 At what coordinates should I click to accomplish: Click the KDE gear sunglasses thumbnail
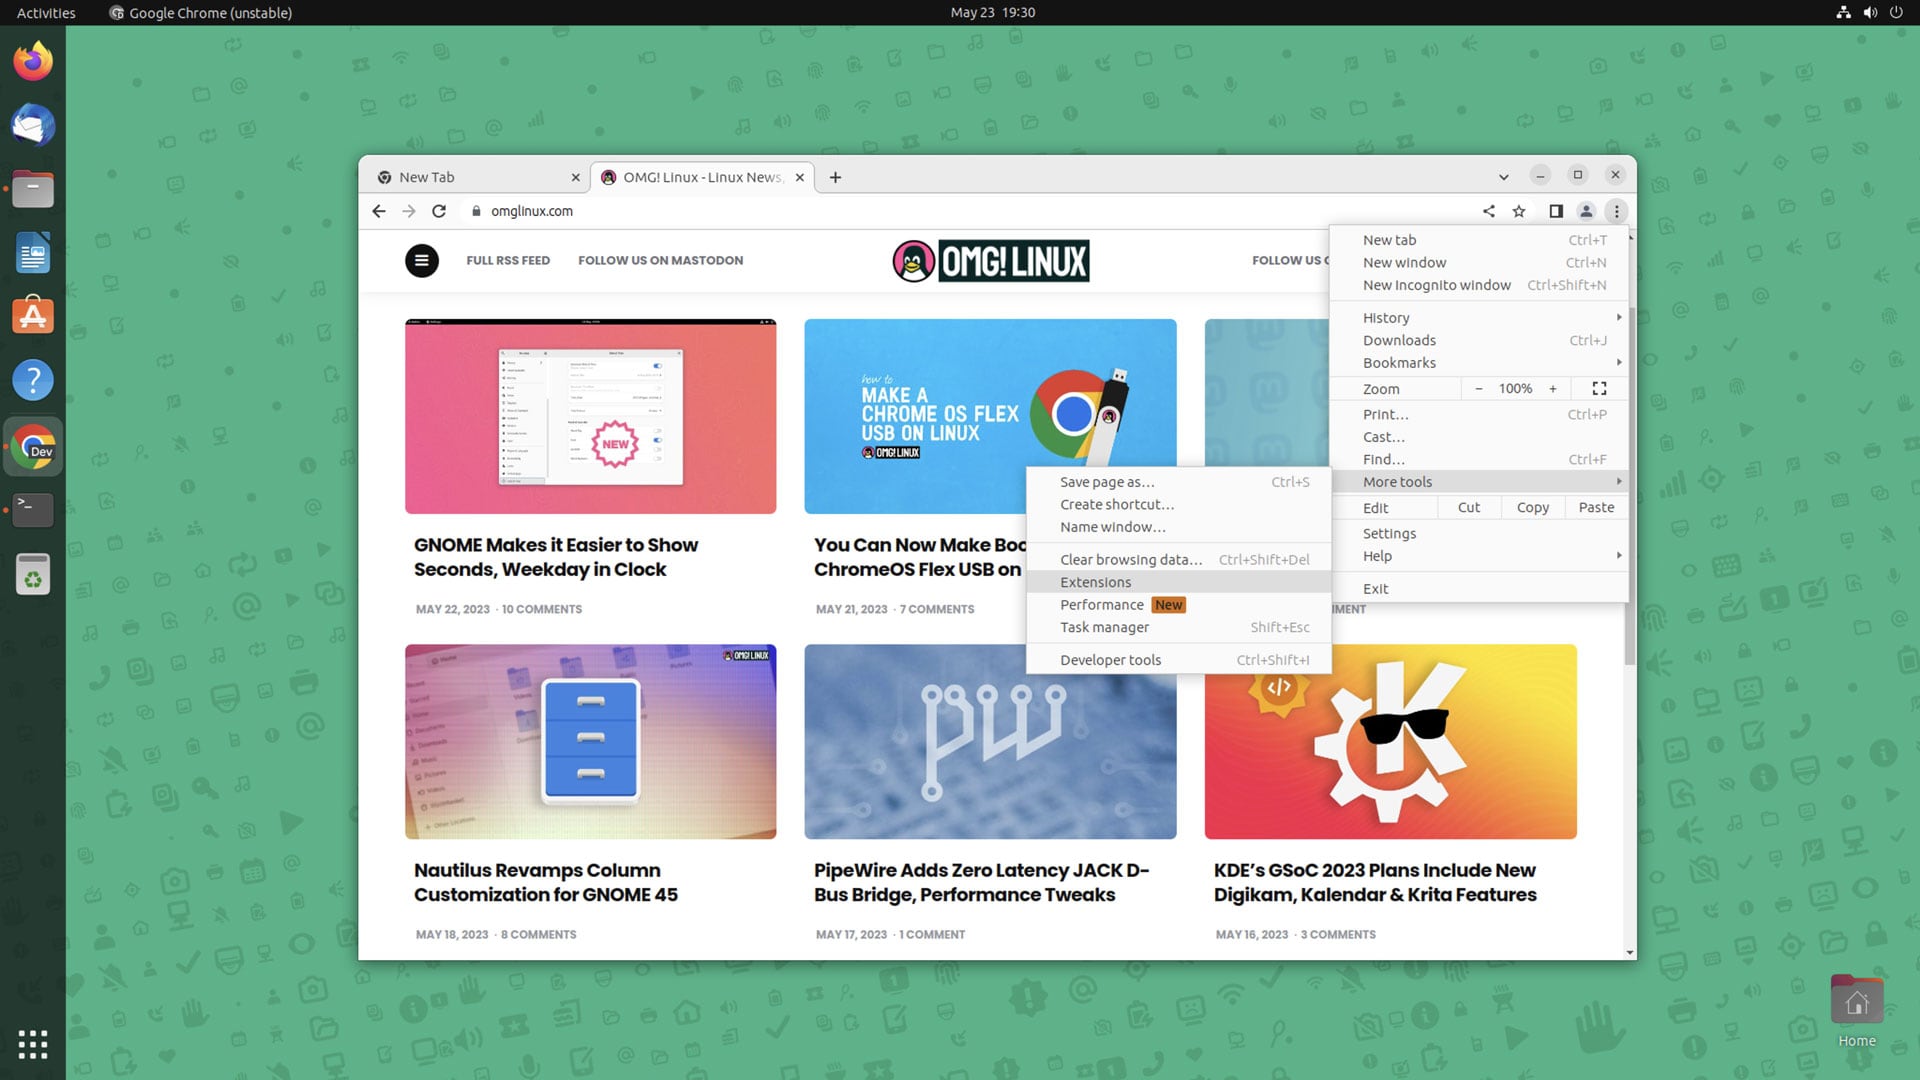pyautogui.click(x=1390, y=742)
